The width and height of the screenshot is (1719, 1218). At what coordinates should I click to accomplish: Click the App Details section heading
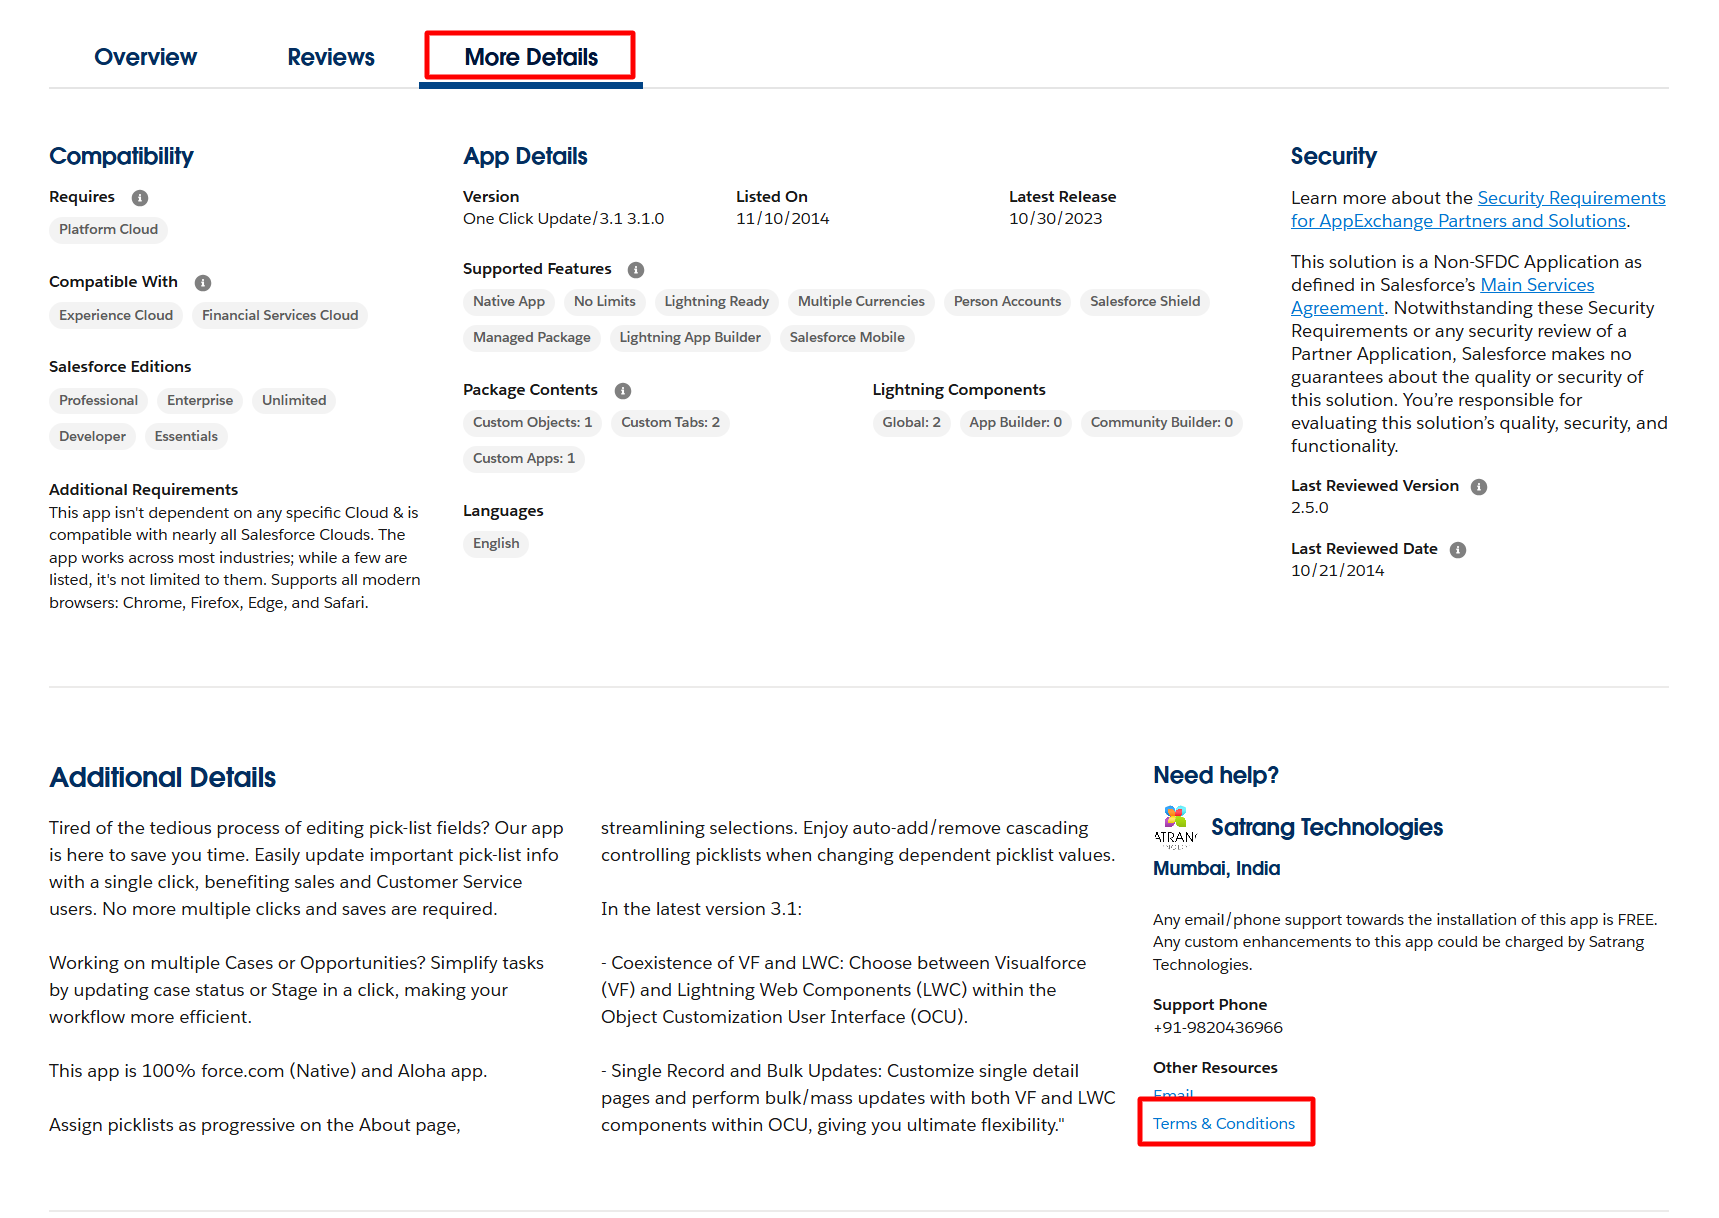pyautogui.click(x=525, y=156)
